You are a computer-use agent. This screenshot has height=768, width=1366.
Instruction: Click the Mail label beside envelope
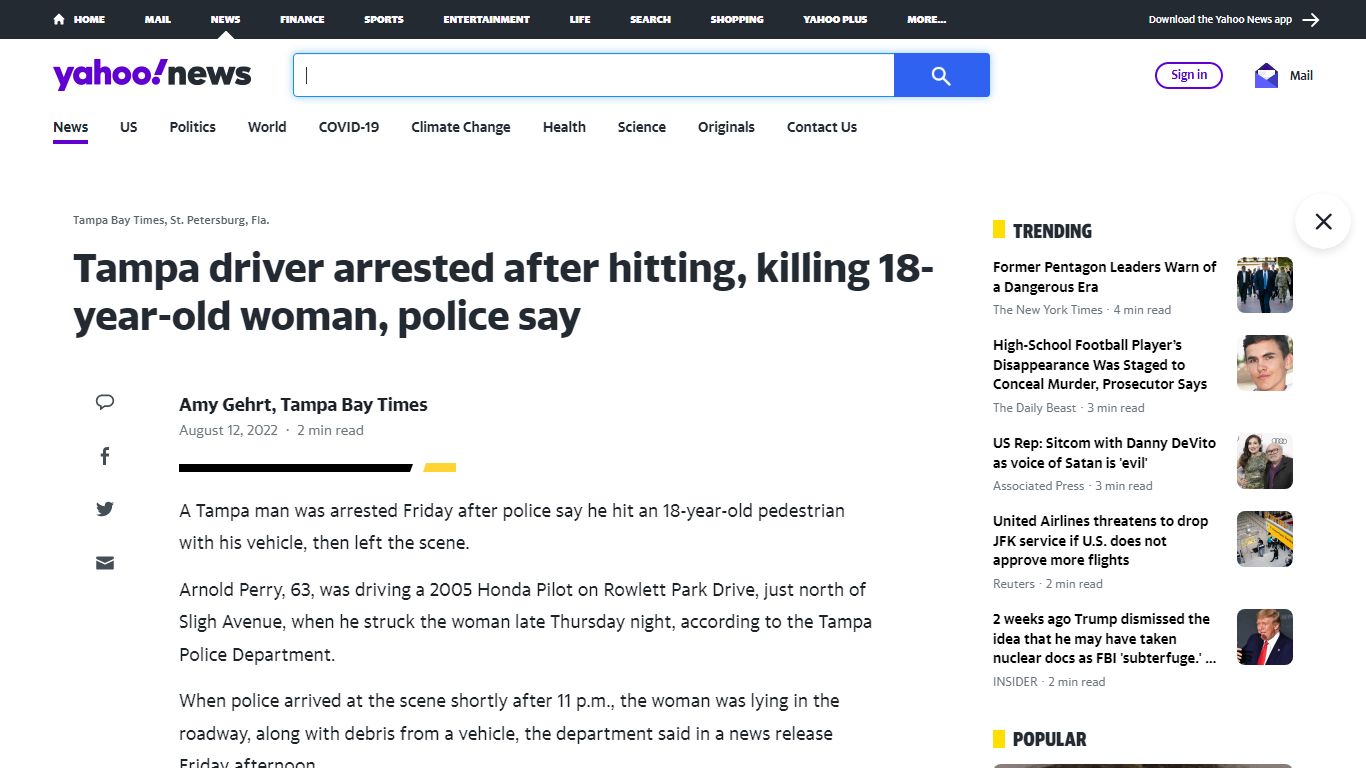tap(1301, 76)
